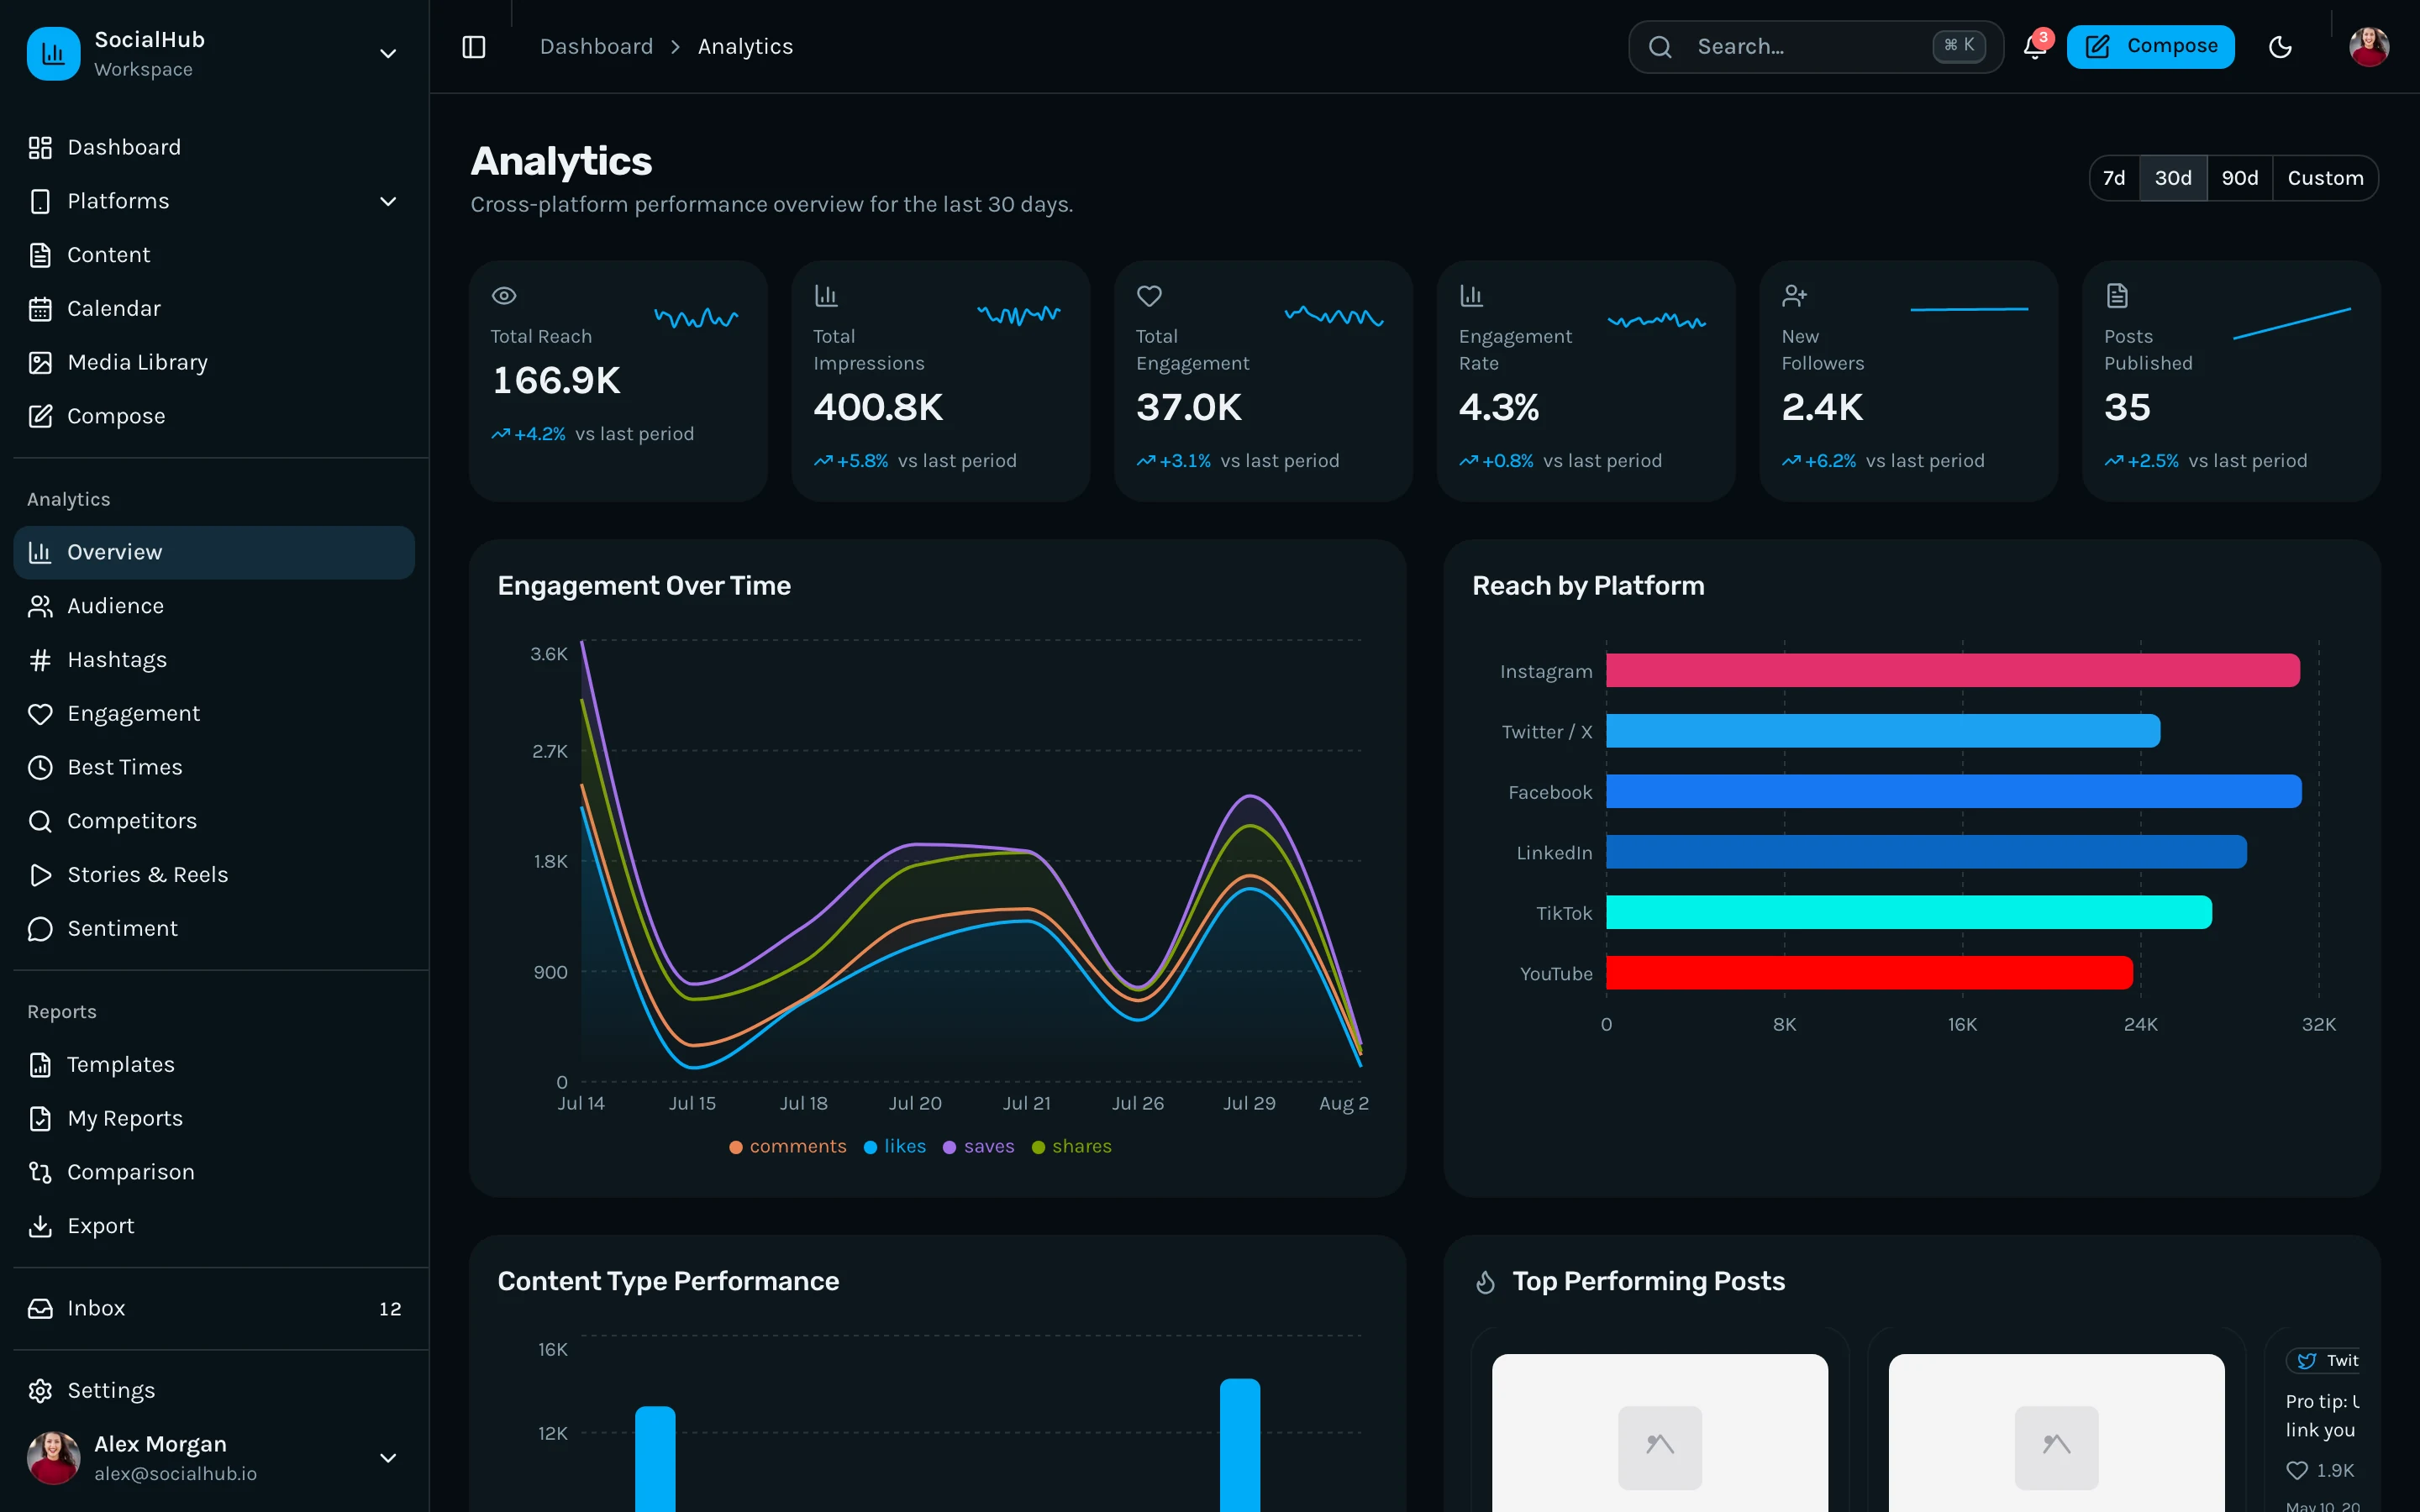The height and width of the screenshot is (1512, 2420).
Task: Click the Export download icon
Action: point(40,1226)
